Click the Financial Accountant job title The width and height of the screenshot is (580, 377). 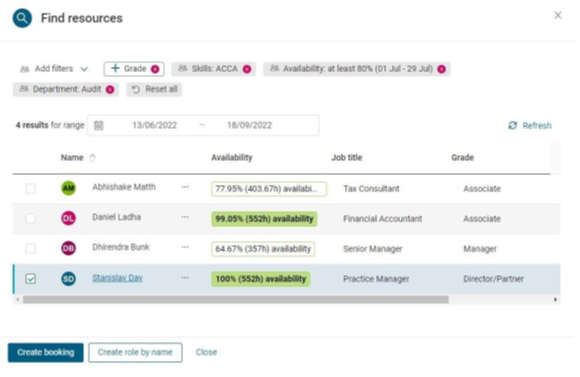pyautogui.click(x=382, y=219)
